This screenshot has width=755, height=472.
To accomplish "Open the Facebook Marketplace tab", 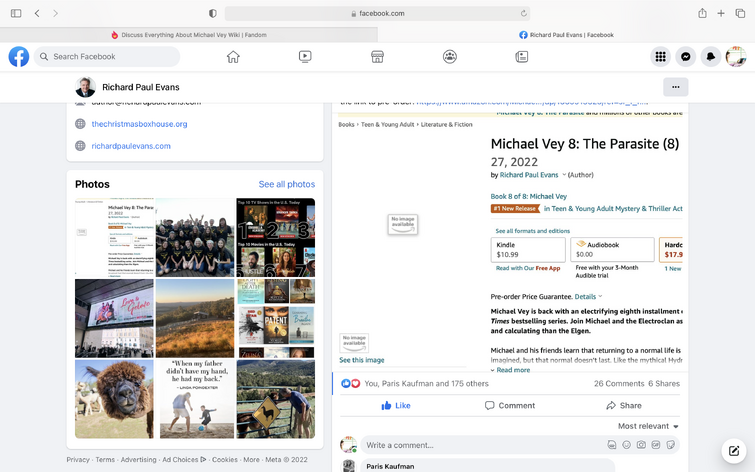I will (377, 57).
